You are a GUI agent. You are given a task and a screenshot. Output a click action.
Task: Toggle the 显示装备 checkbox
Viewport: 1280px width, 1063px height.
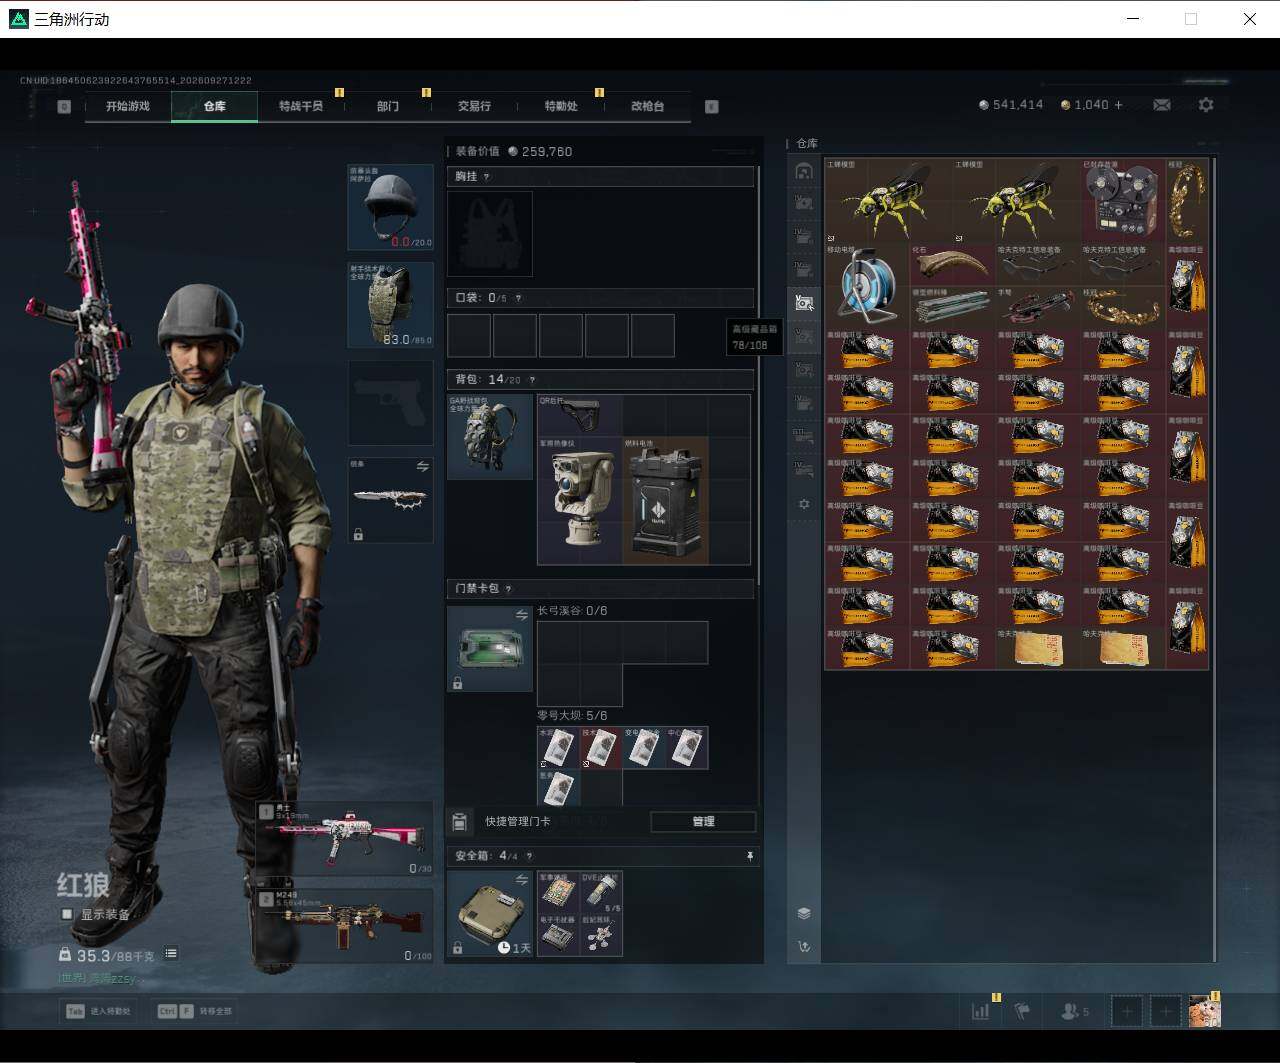coord(67,914)
